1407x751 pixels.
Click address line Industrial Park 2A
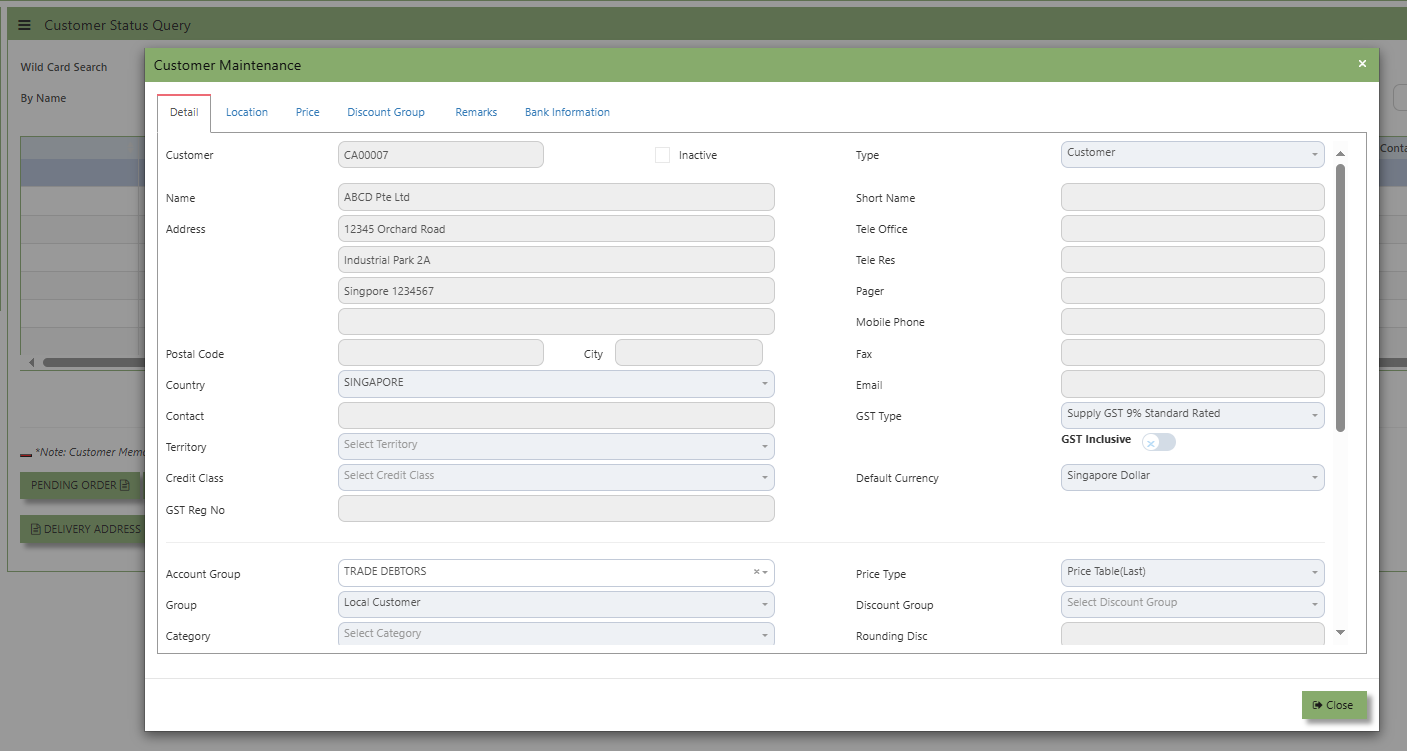coord(556,259)
